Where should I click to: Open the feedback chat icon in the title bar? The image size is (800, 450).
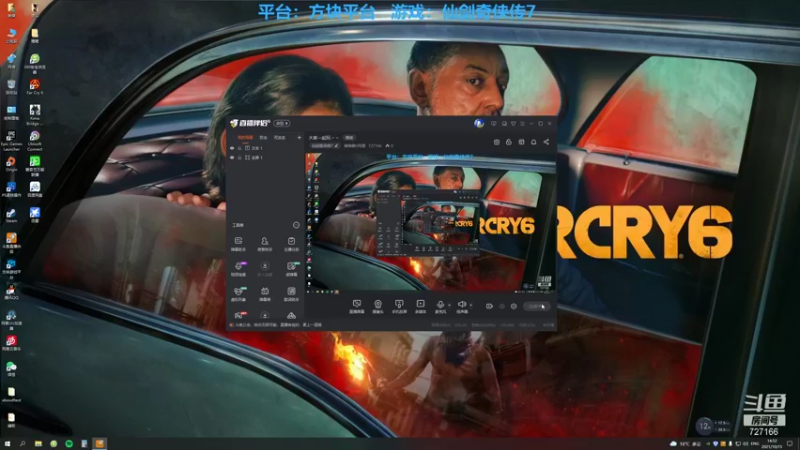[504, 123]
